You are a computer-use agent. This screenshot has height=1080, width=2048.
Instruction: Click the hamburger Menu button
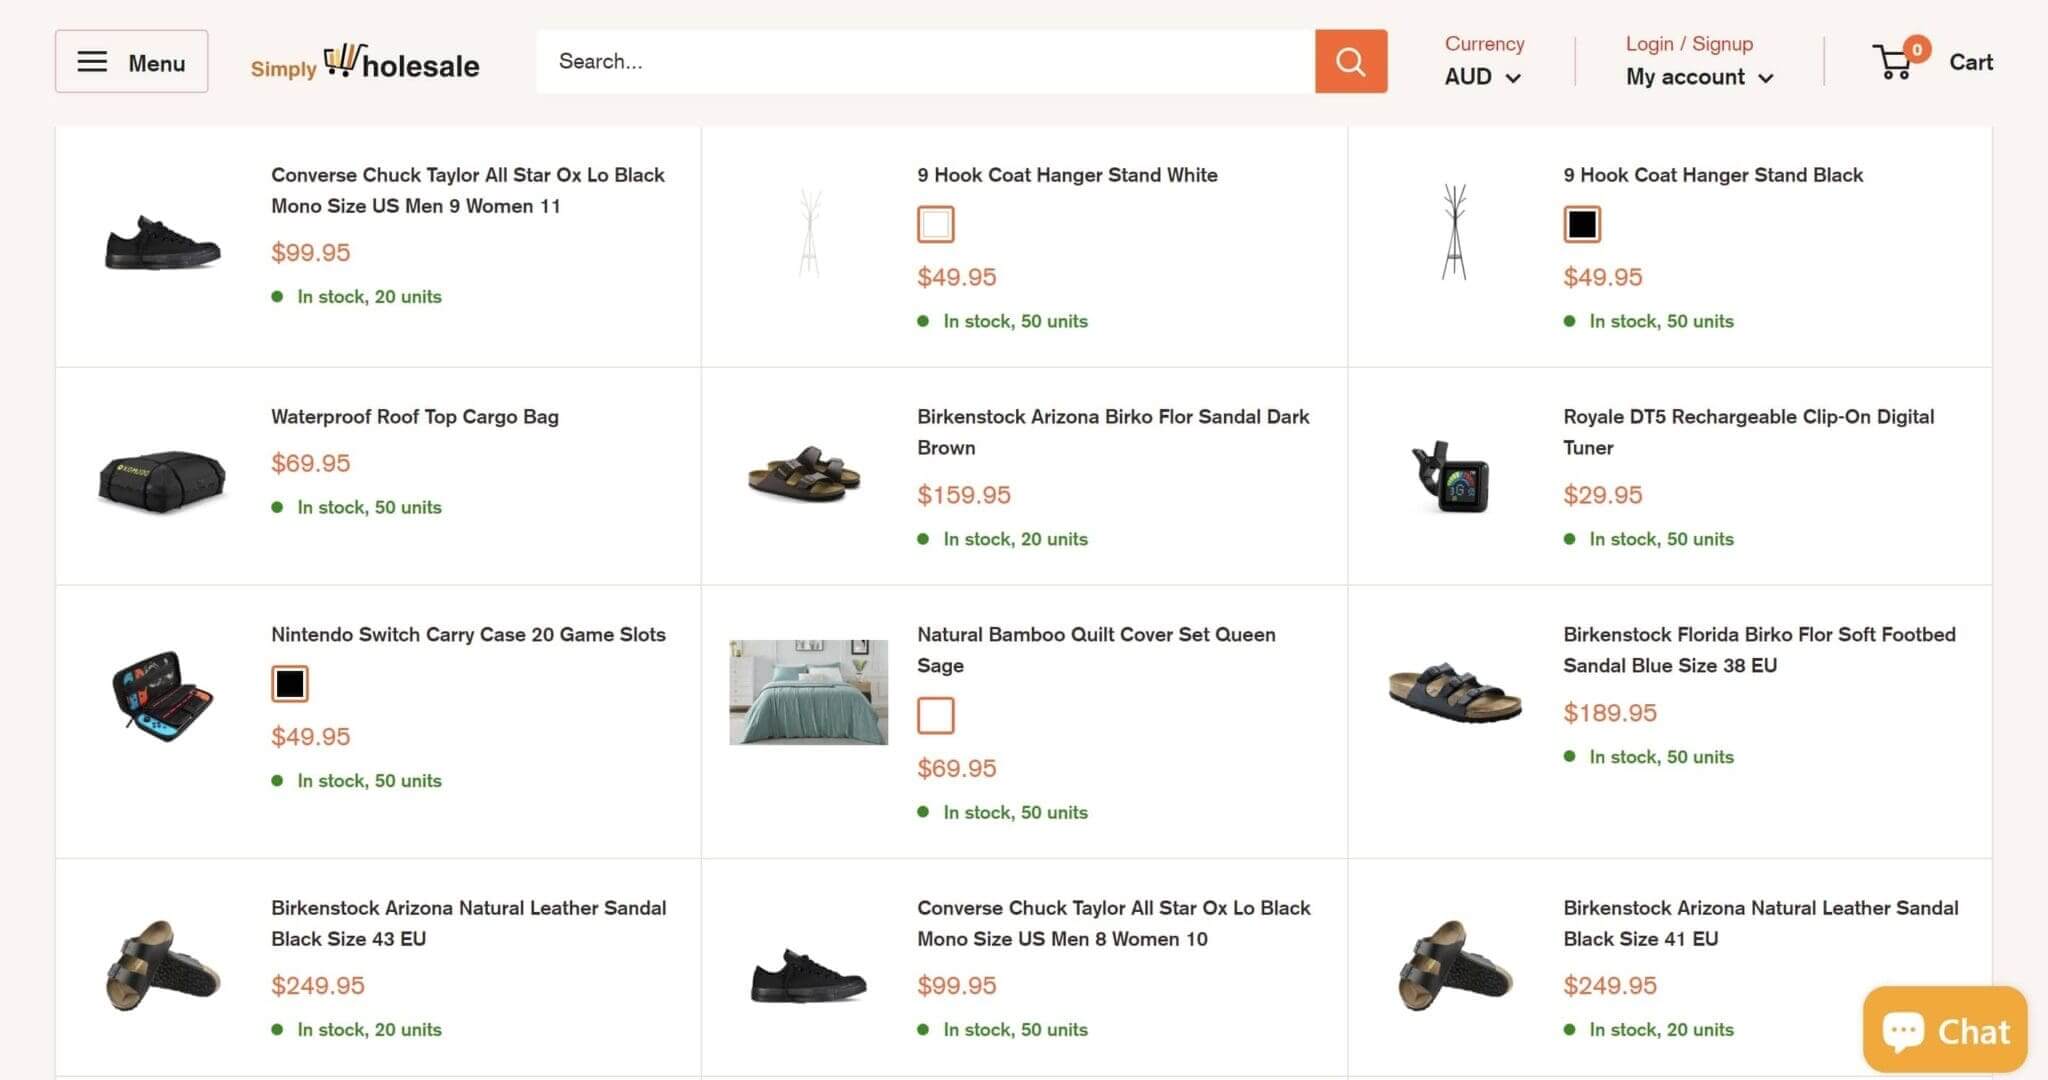[131, 62]
